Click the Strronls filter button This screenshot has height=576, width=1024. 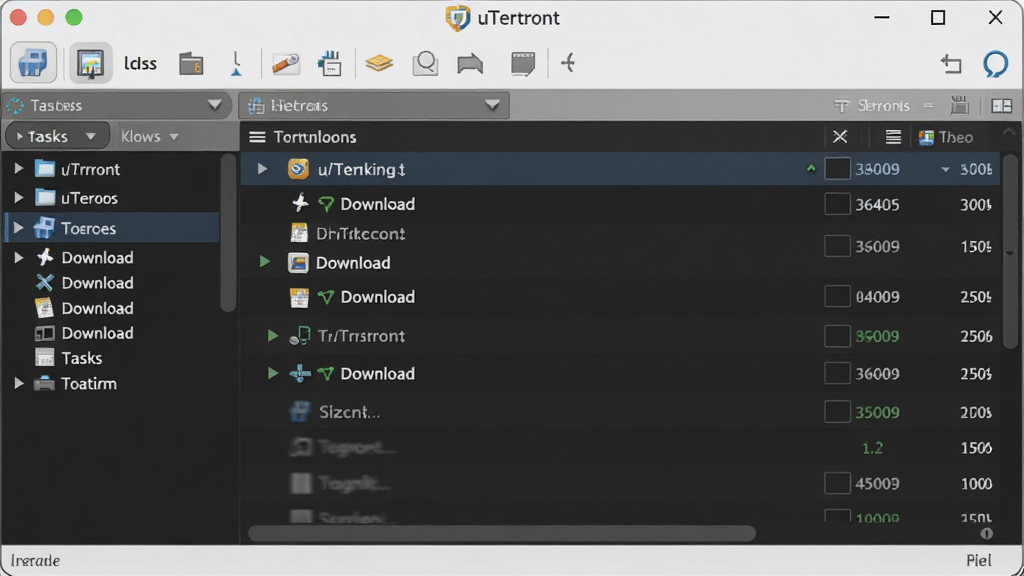coord(872,105)
